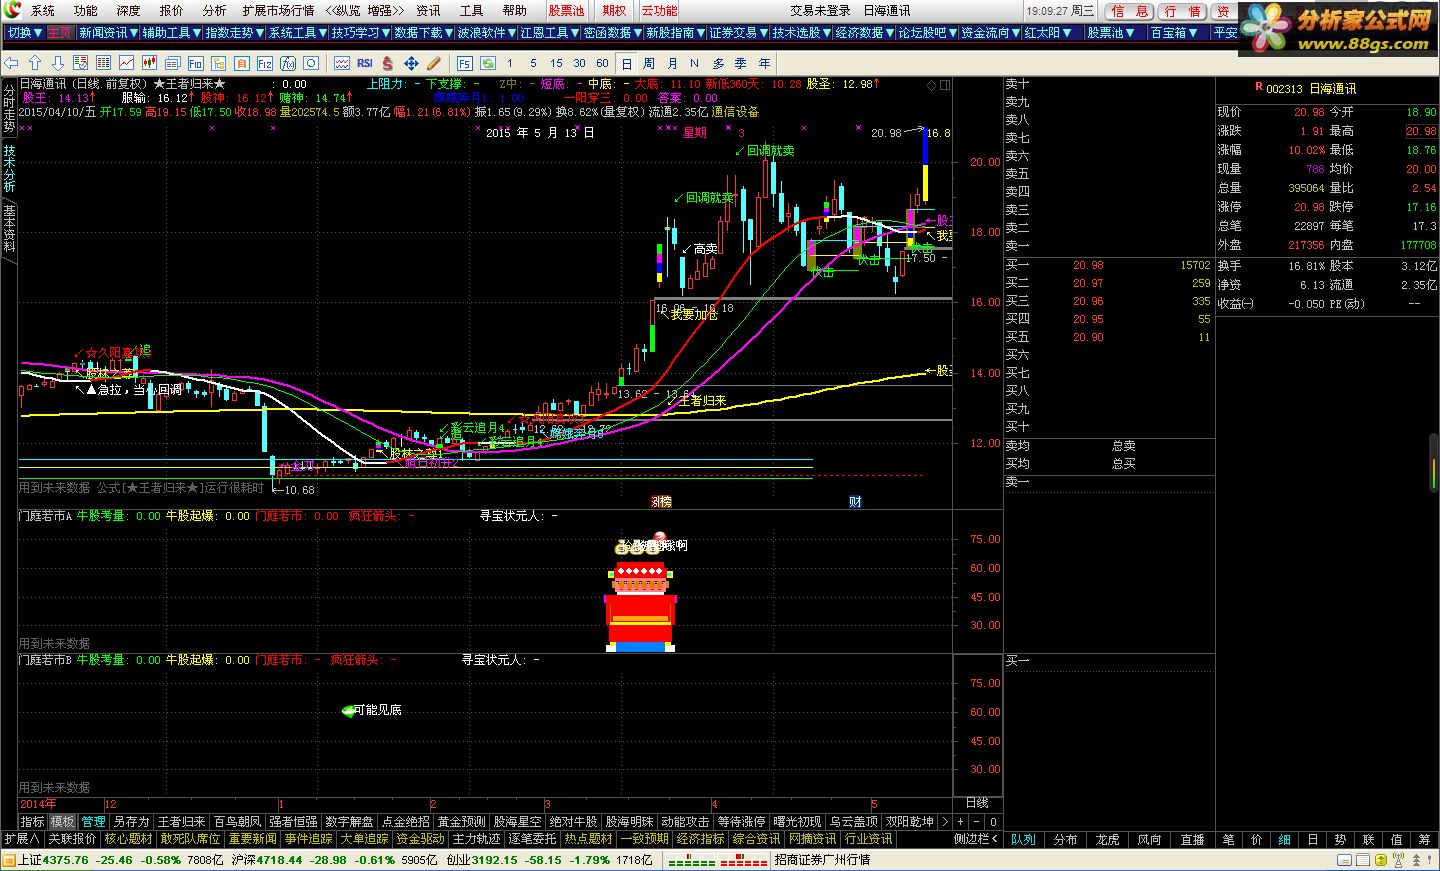Expand the 技术选股 dropdown
Screen dimensions: 1440x871
tap(801, 33)
